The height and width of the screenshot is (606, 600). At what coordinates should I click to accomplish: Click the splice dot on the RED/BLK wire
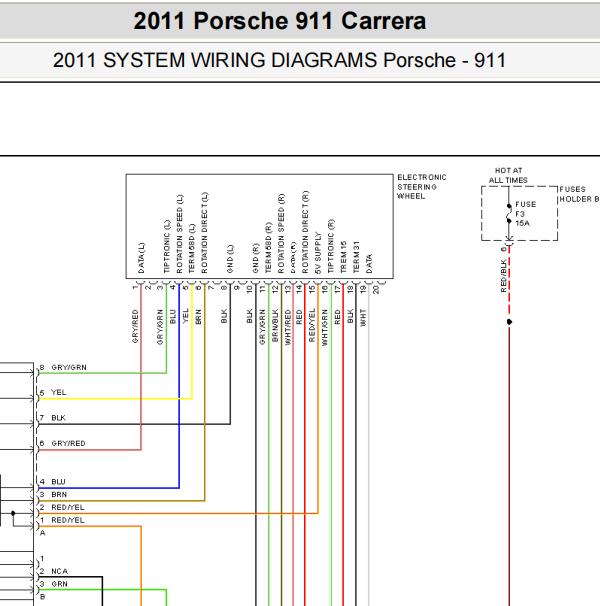pyautogui.click(x=509, y=322)
